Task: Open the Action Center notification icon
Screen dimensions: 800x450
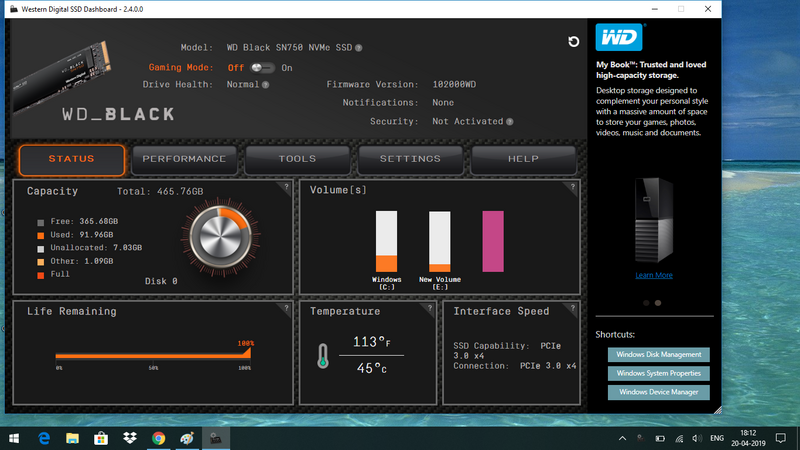Action: tap(781, 438)
